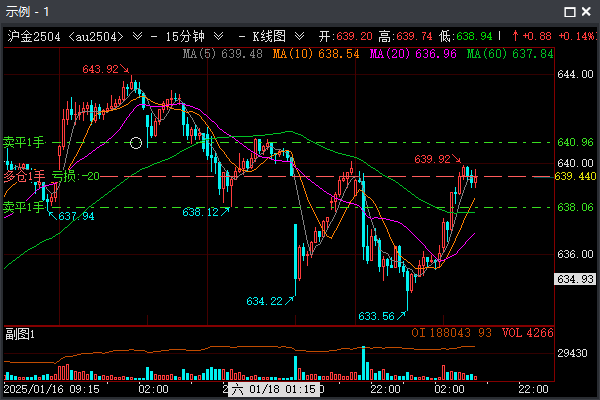Click the 副图1 sub-chart label
Viewport: 600px width, 400px height.
(20, 333)
